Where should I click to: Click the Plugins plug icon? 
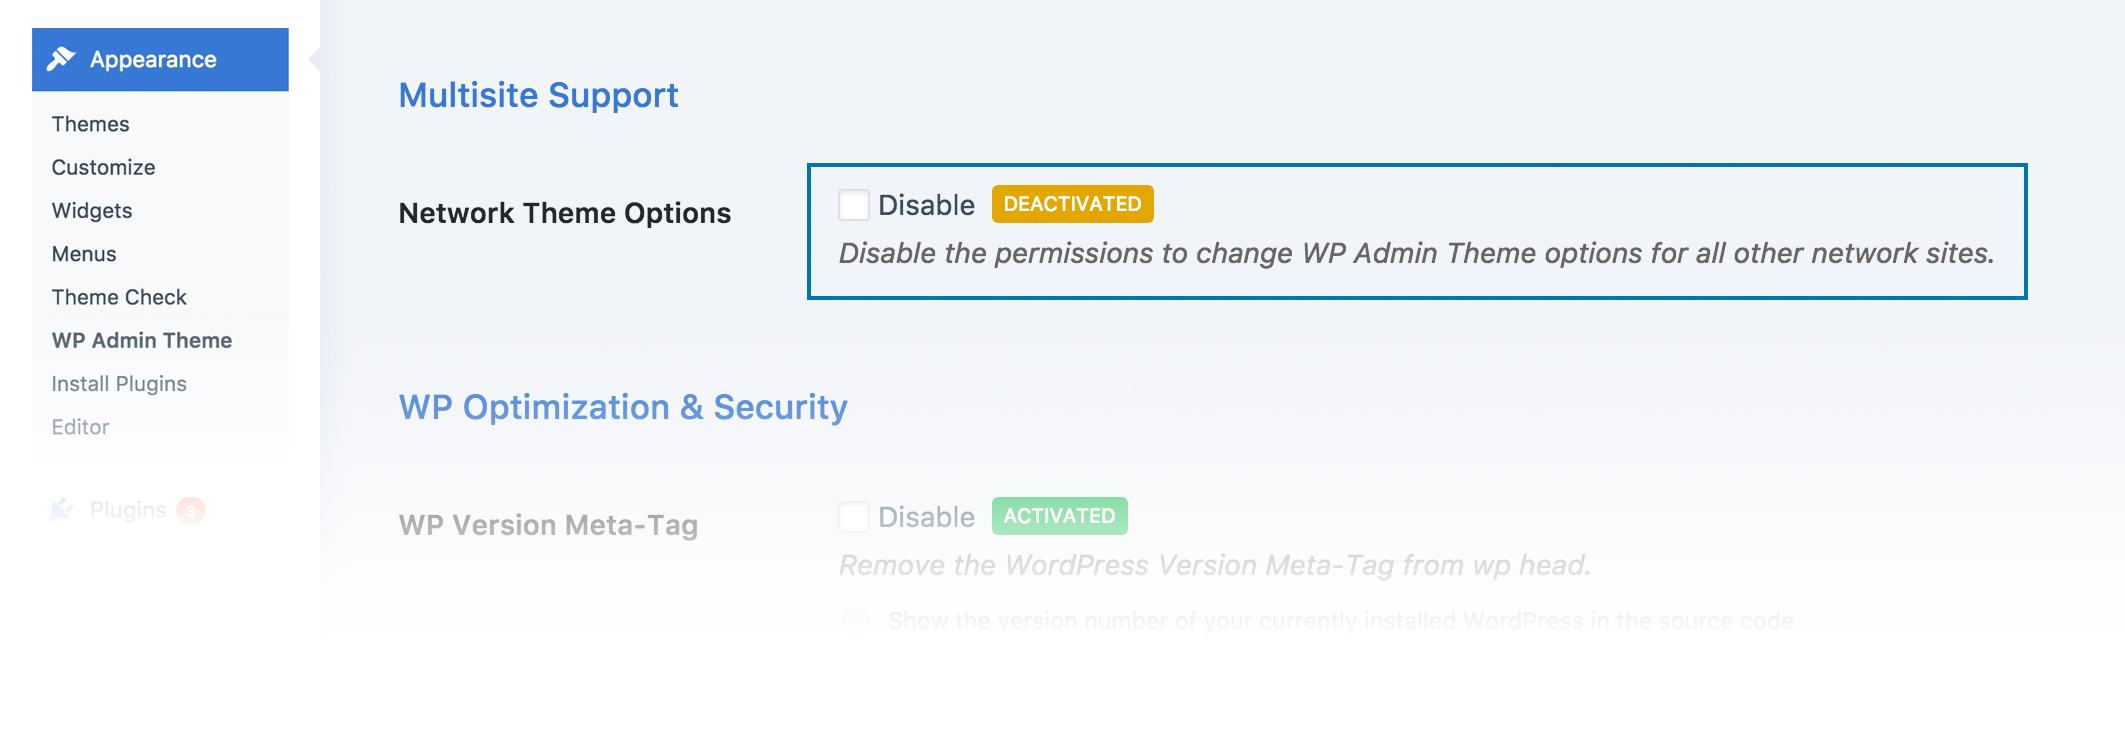tap(62, 510)
